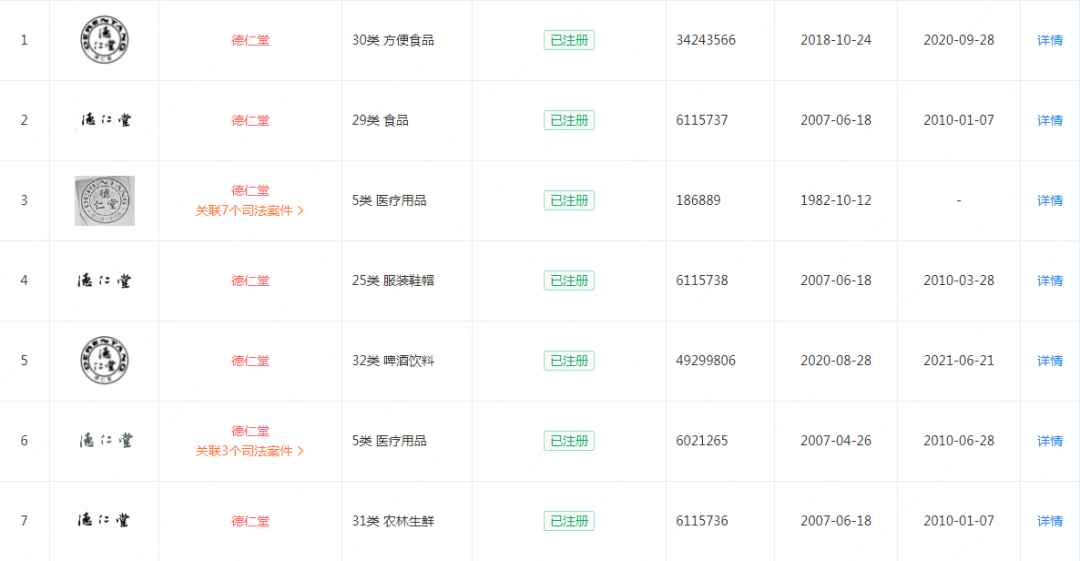Click calligraphy trademark image for 29类 食品
Image resolution: width=1080 pixels, height=561 pixels.
pos(105,120)
